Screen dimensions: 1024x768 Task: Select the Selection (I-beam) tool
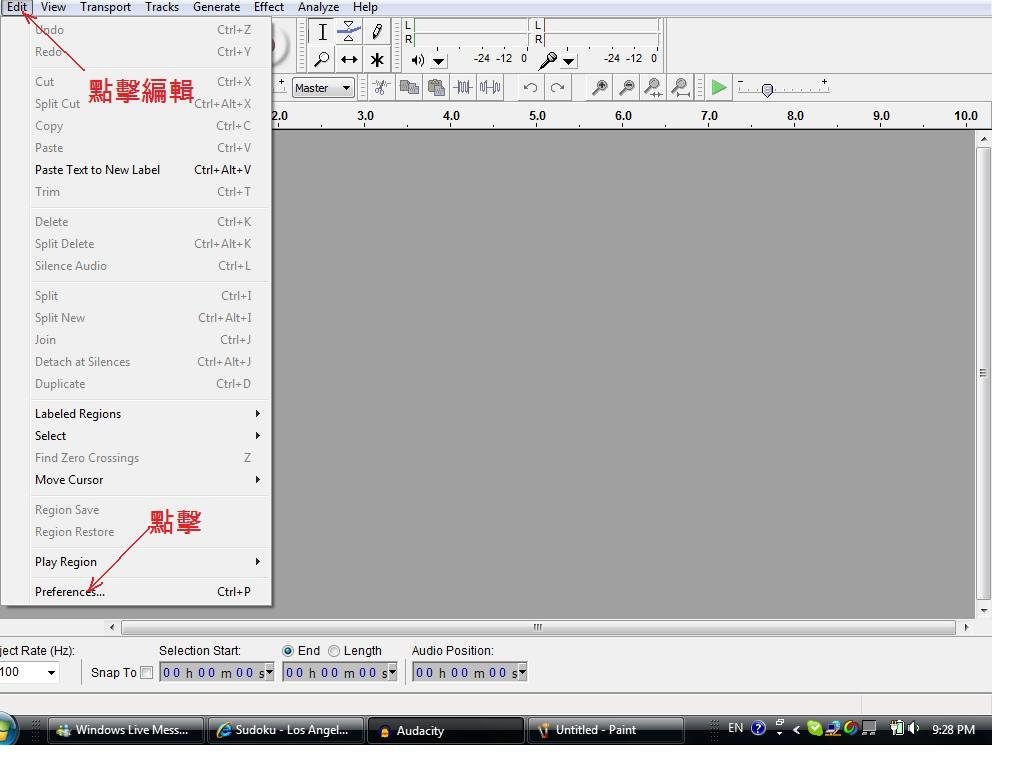coord(322,31)
